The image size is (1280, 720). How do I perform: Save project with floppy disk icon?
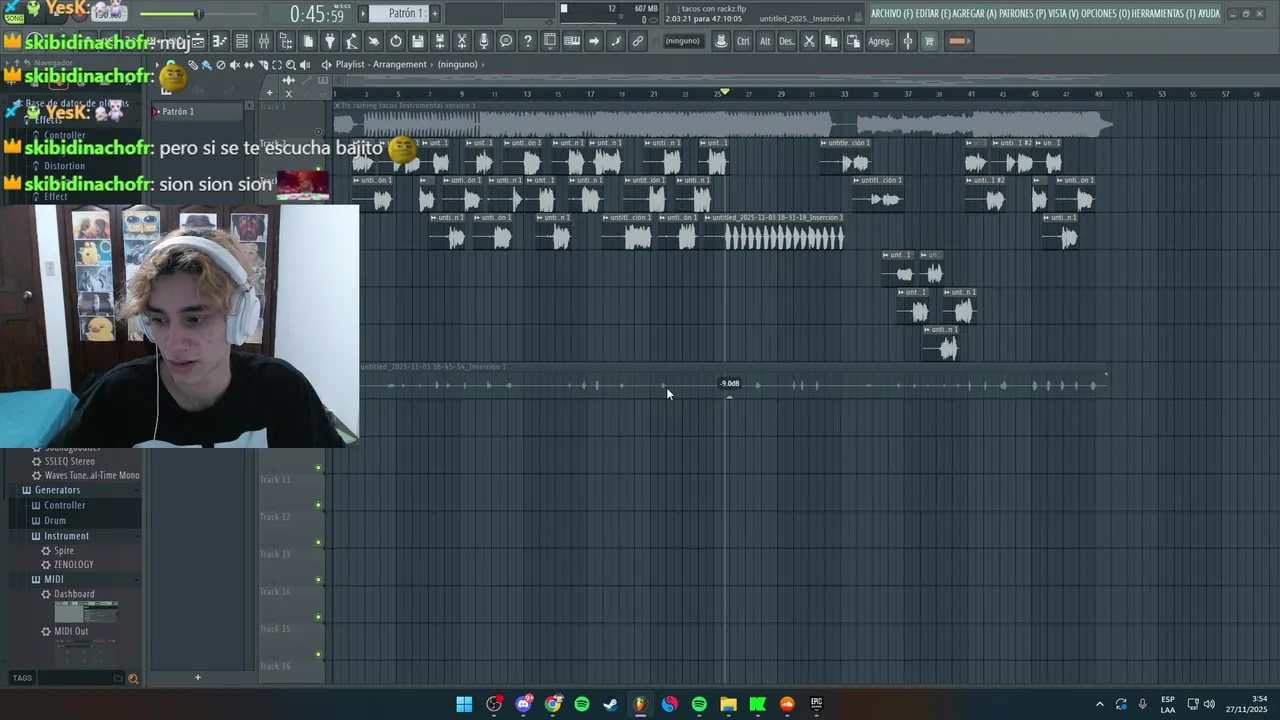418,41
